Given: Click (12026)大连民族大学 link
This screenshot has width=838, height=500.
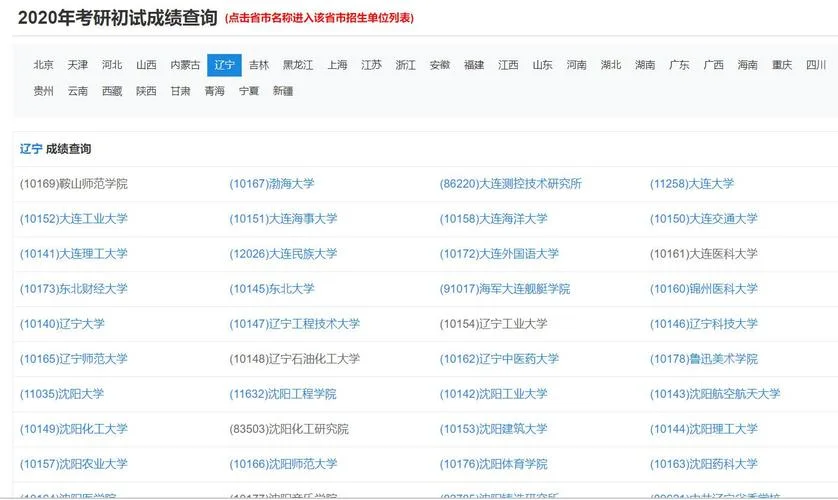Looking at the screenshot, I should [x=283, y=254].
